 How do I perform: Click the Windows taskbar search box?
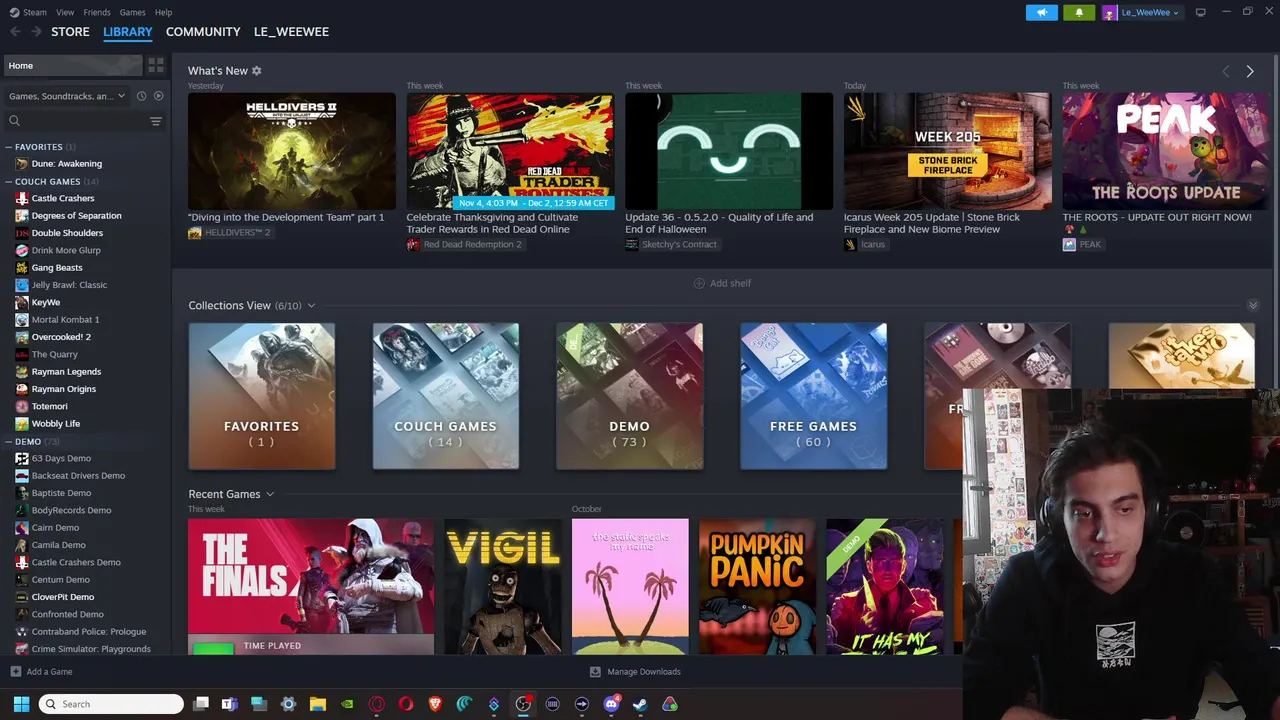pos(111,704)
